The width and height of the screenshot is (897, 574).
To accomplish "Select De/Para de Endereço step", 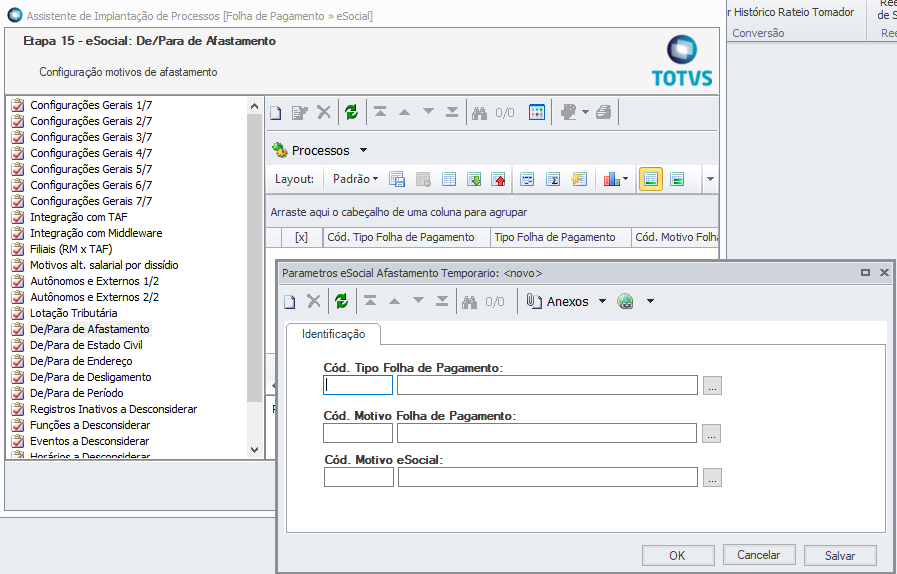I will [x=81, y=362].
